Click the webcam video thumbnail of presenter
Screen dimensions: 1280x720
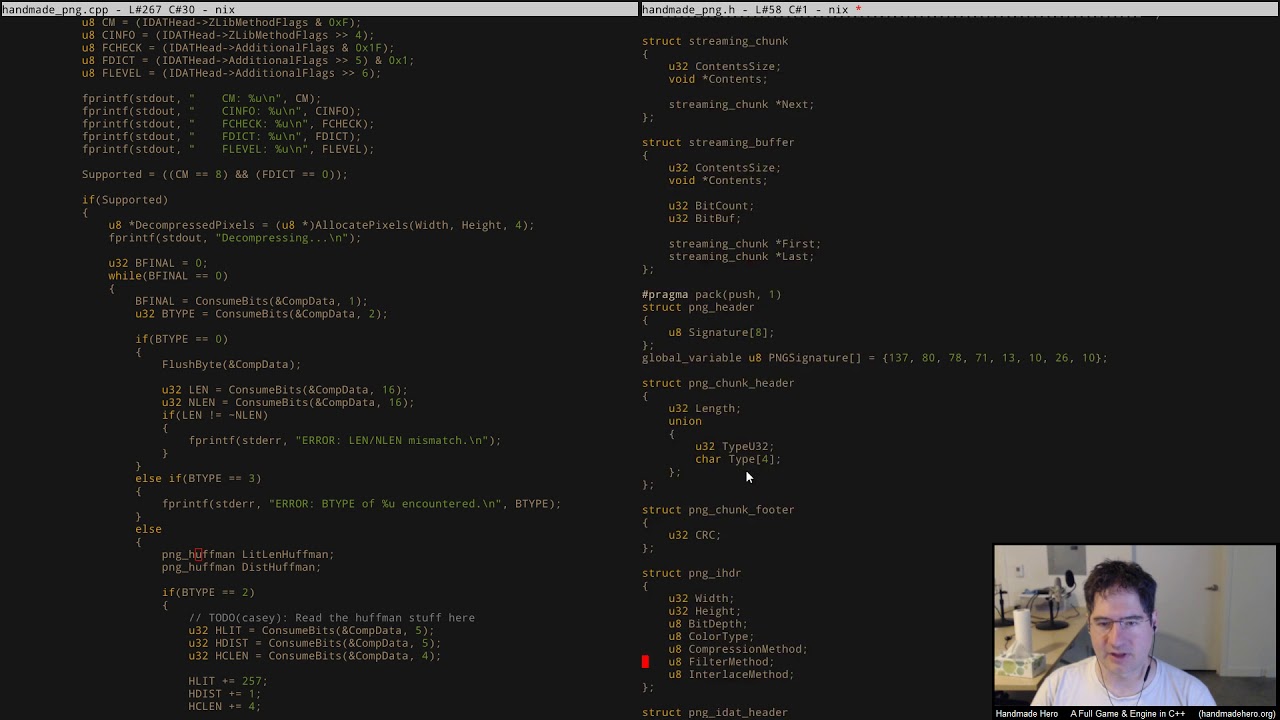tap(1135, 625)
